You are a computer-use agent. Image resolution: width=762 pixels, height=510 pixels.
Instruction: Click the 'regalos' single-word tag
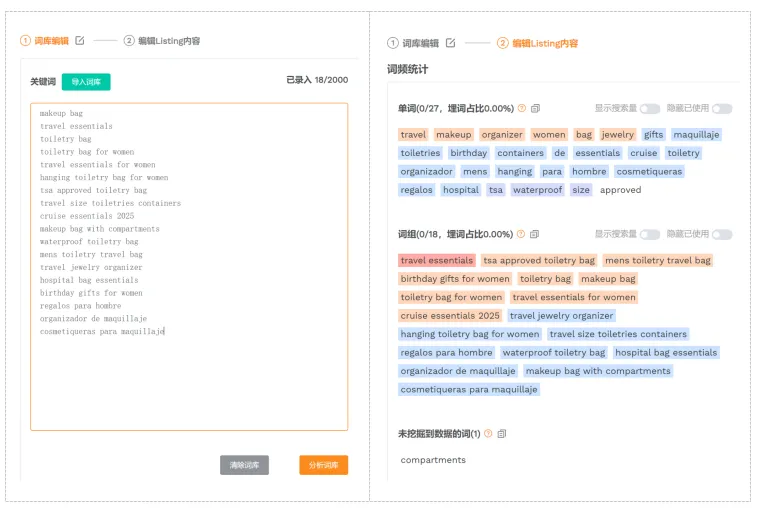(416, 190)
